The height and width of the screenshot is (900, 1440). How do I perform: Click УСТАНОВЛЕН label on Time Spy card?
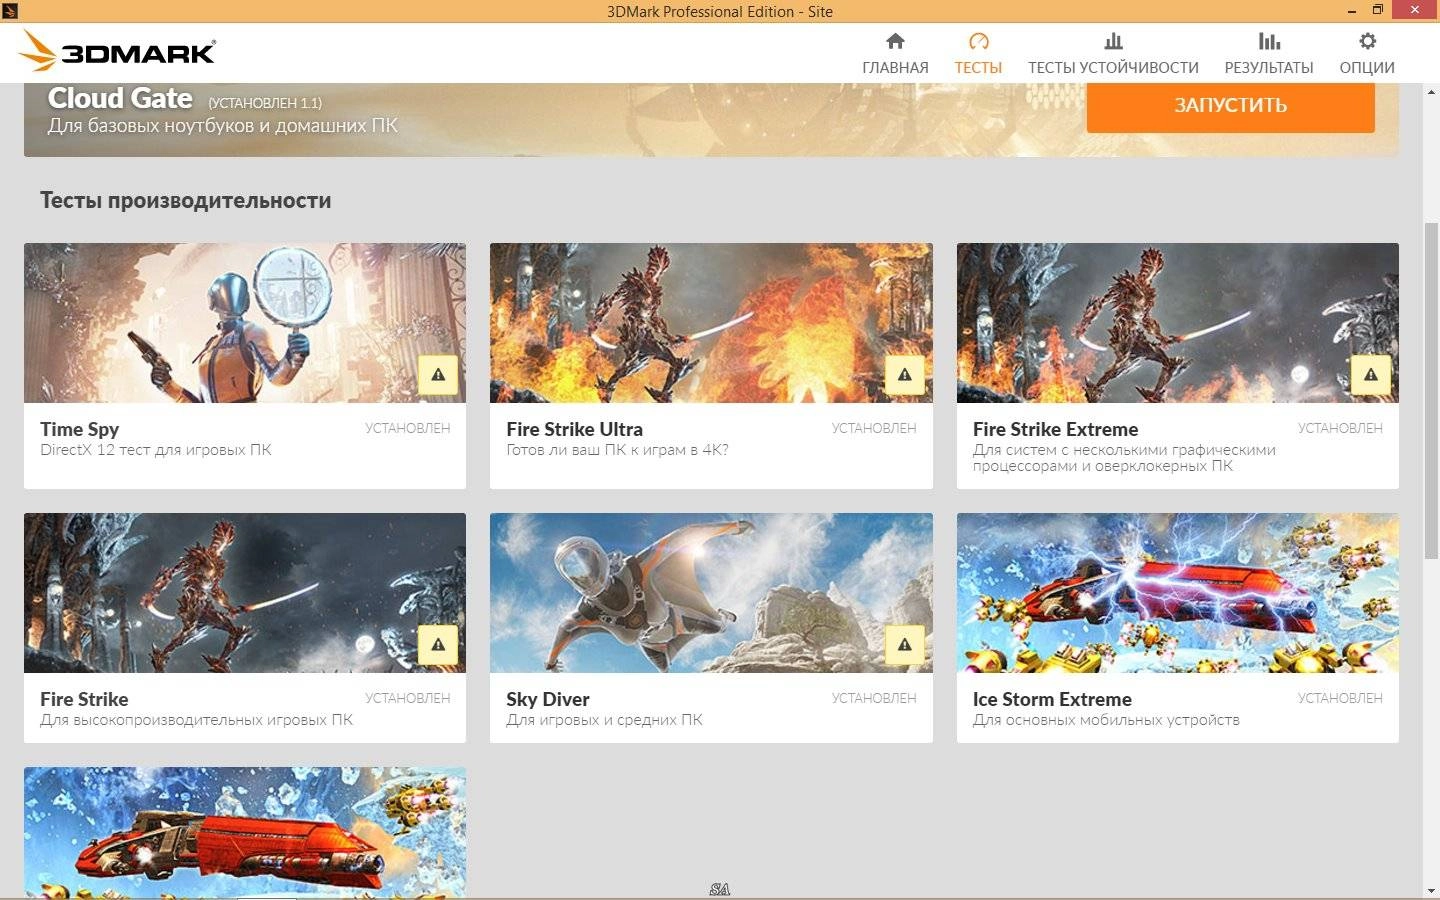click(407, 428)
